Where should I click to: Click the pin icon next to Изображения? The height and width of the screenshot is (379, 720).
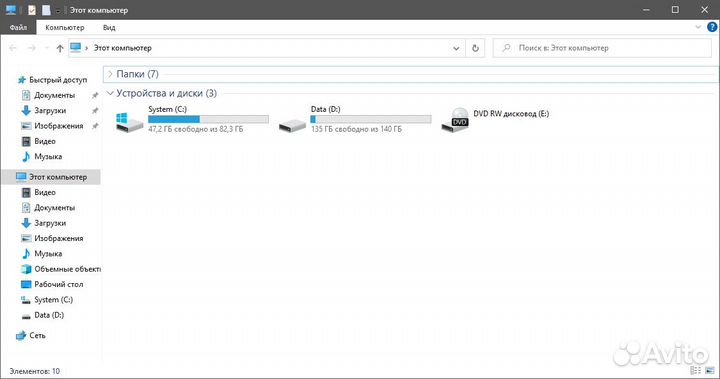point(95,126)
